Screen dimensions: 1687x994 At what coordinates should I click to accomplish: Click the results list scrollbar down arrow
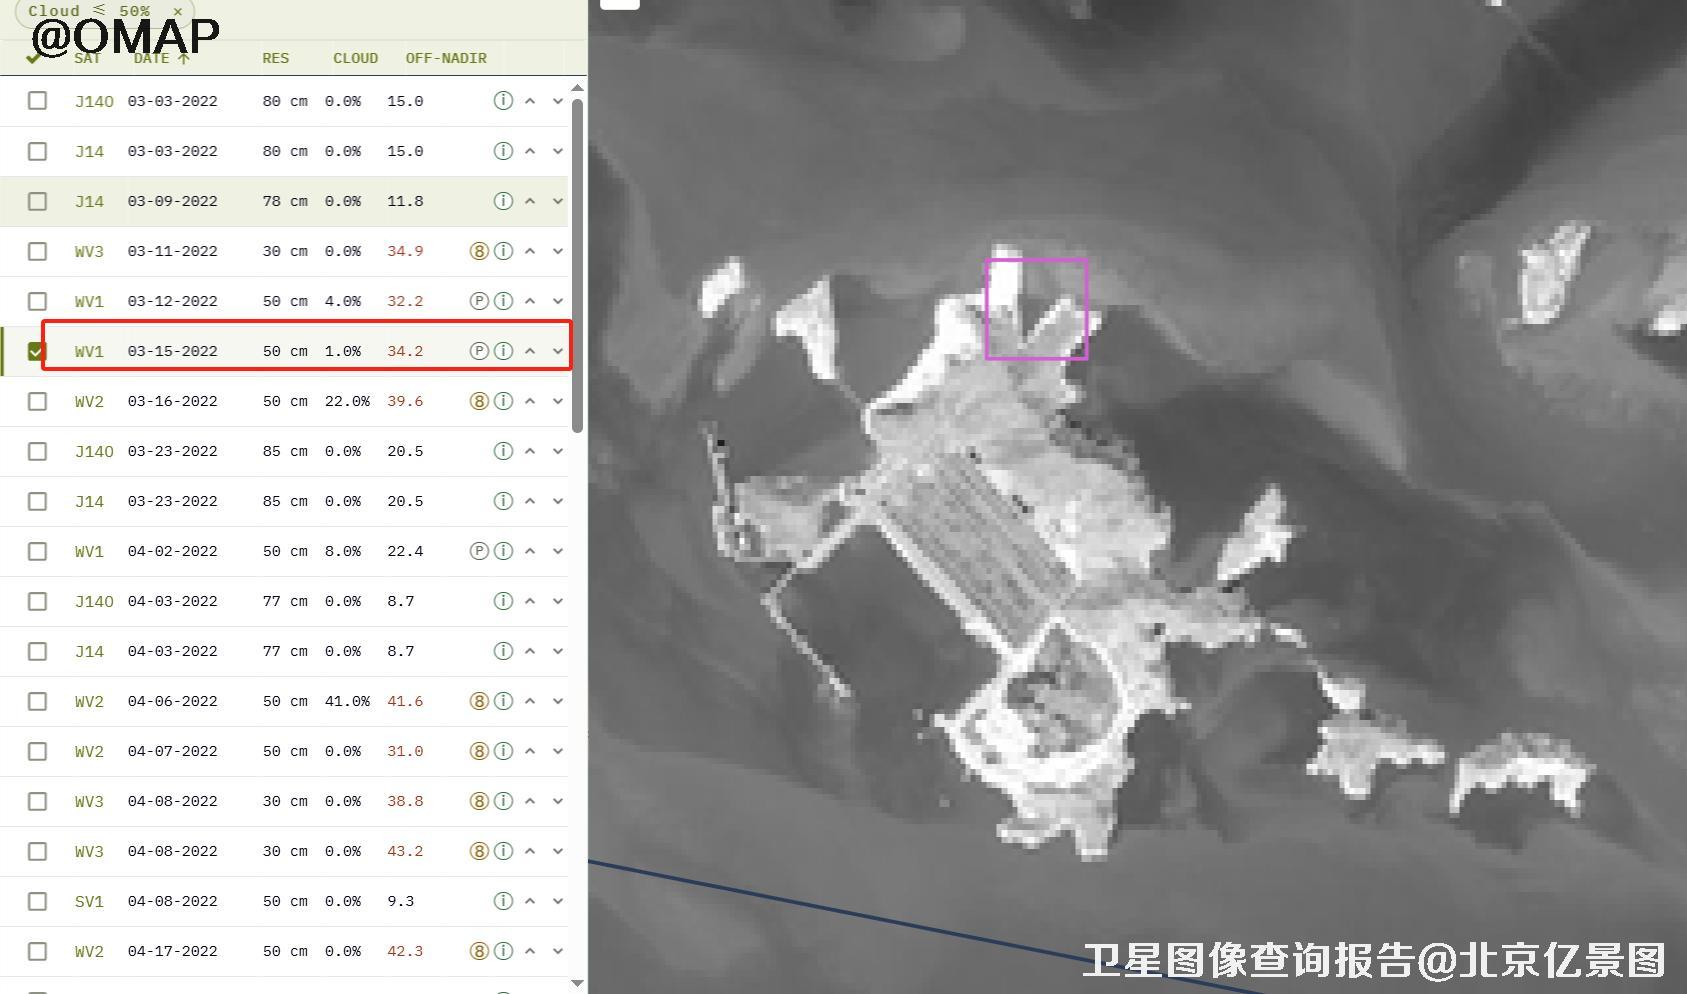point(577,983)
